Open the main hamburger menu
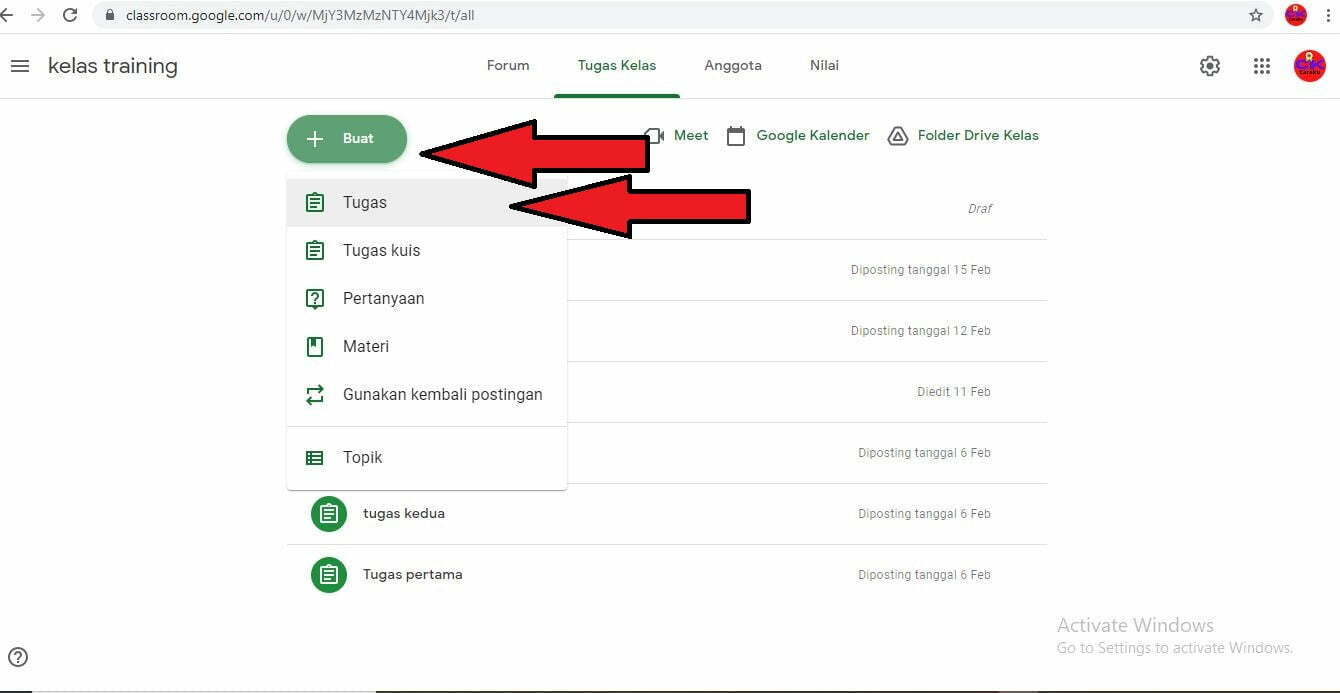 [x=19, y=66]
